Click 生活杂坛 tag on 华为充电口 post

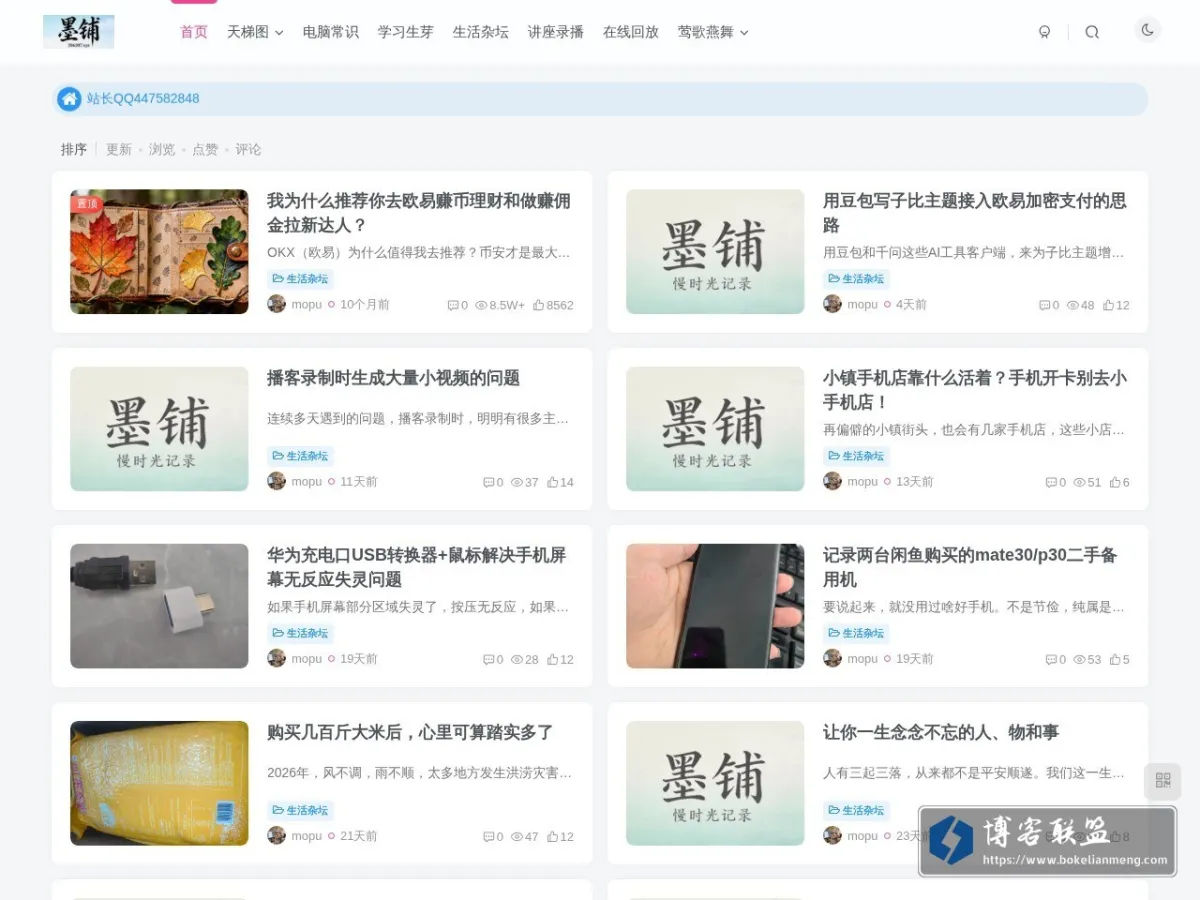(x=300, y=633)
